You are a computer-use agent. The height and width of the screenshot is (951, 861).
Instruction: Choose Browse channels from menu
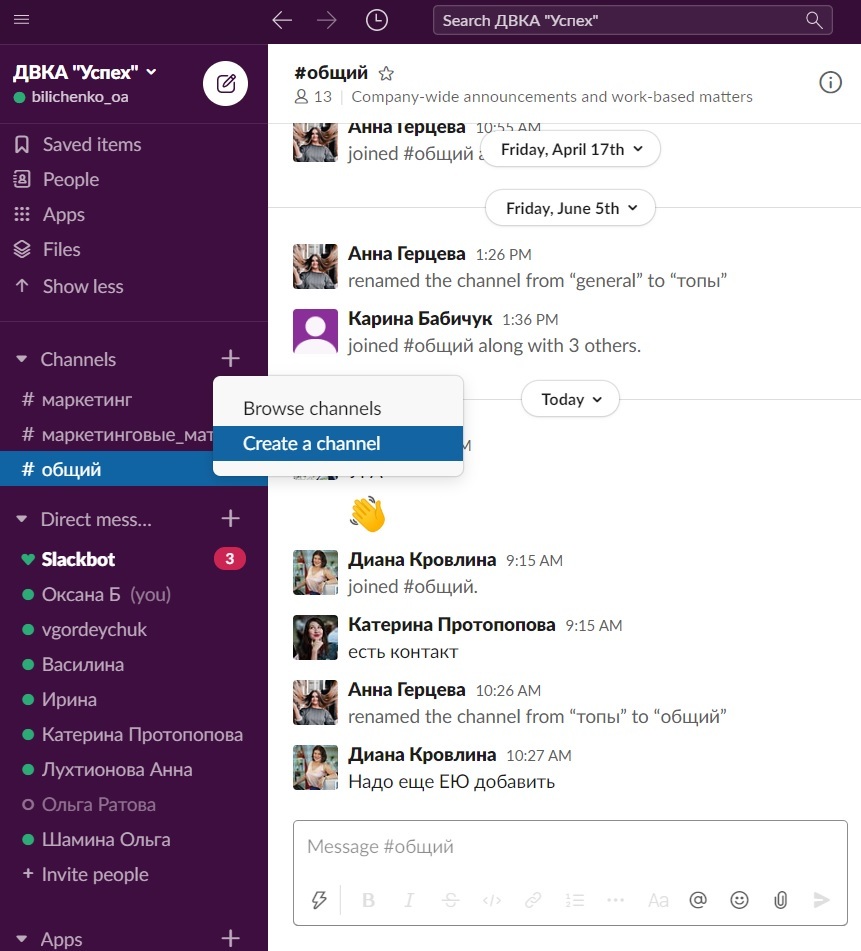point(338,409)
